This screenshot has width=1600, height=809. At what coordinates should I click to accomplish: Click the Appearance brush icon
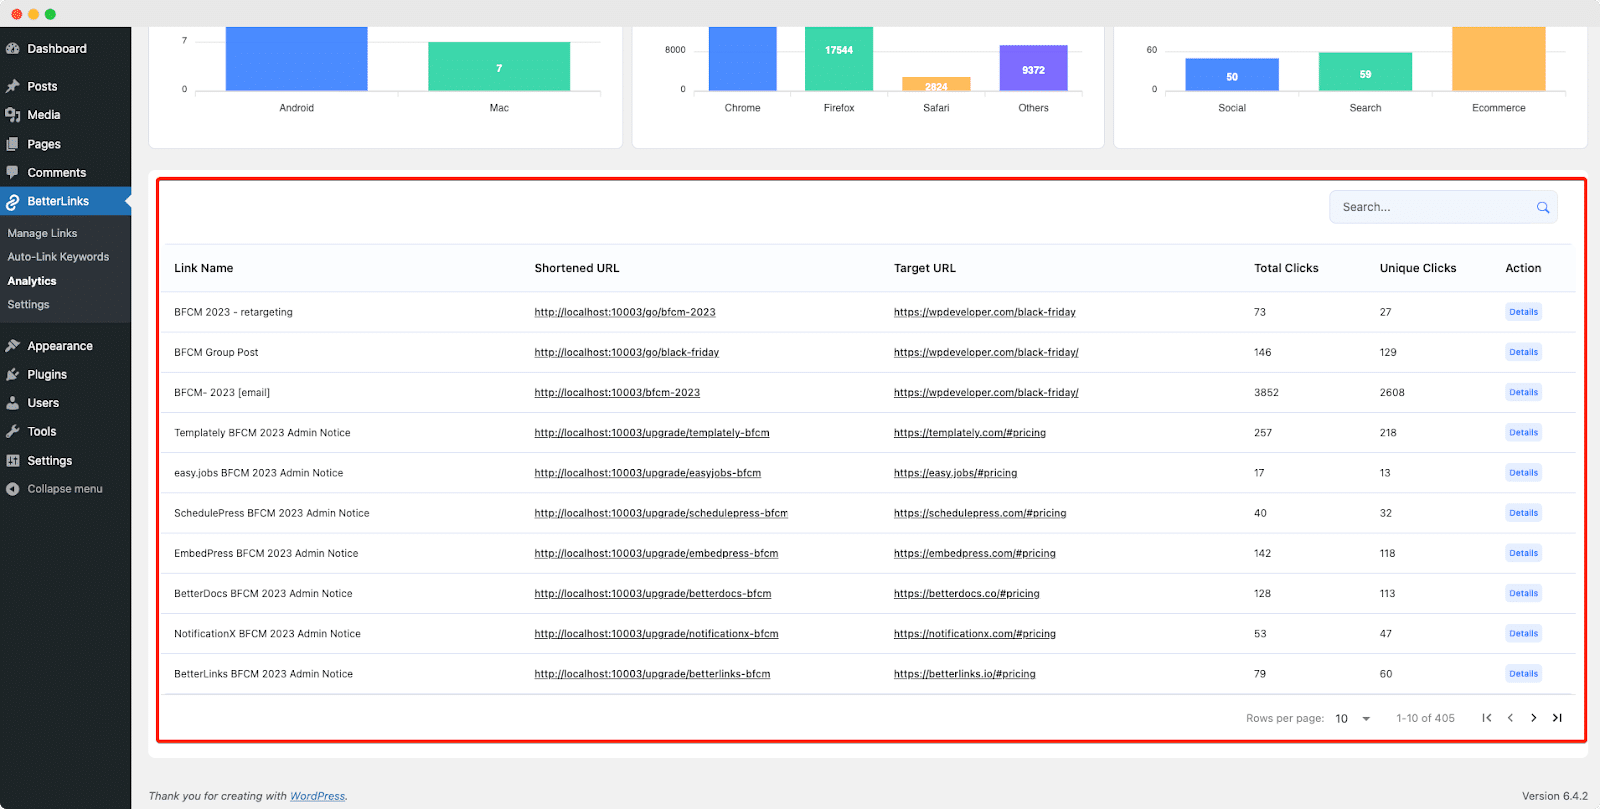click(13, 346)
